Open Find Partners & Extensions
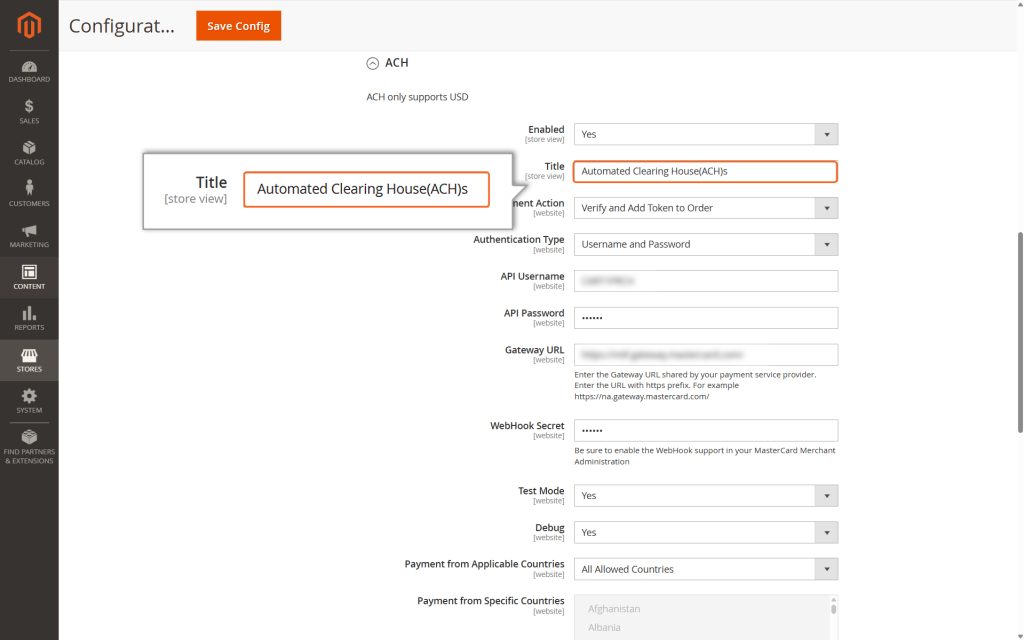The height and width of the screenshot is (640, 1024). pos(28,449)
